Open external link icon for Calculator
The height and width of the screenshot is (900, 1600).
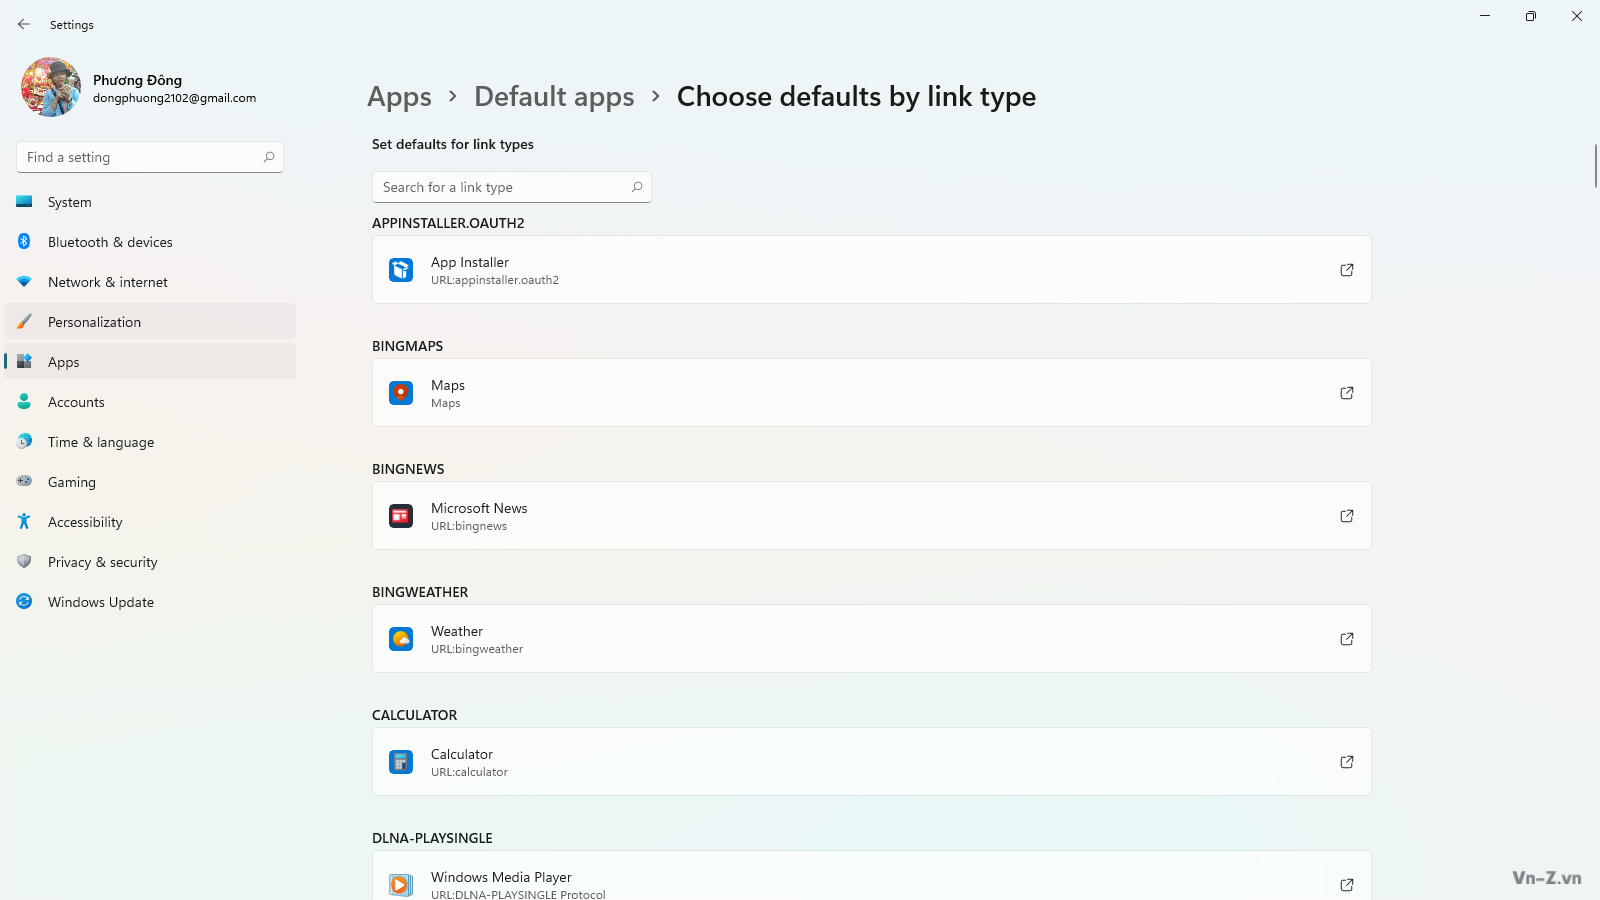(1347, 762)
